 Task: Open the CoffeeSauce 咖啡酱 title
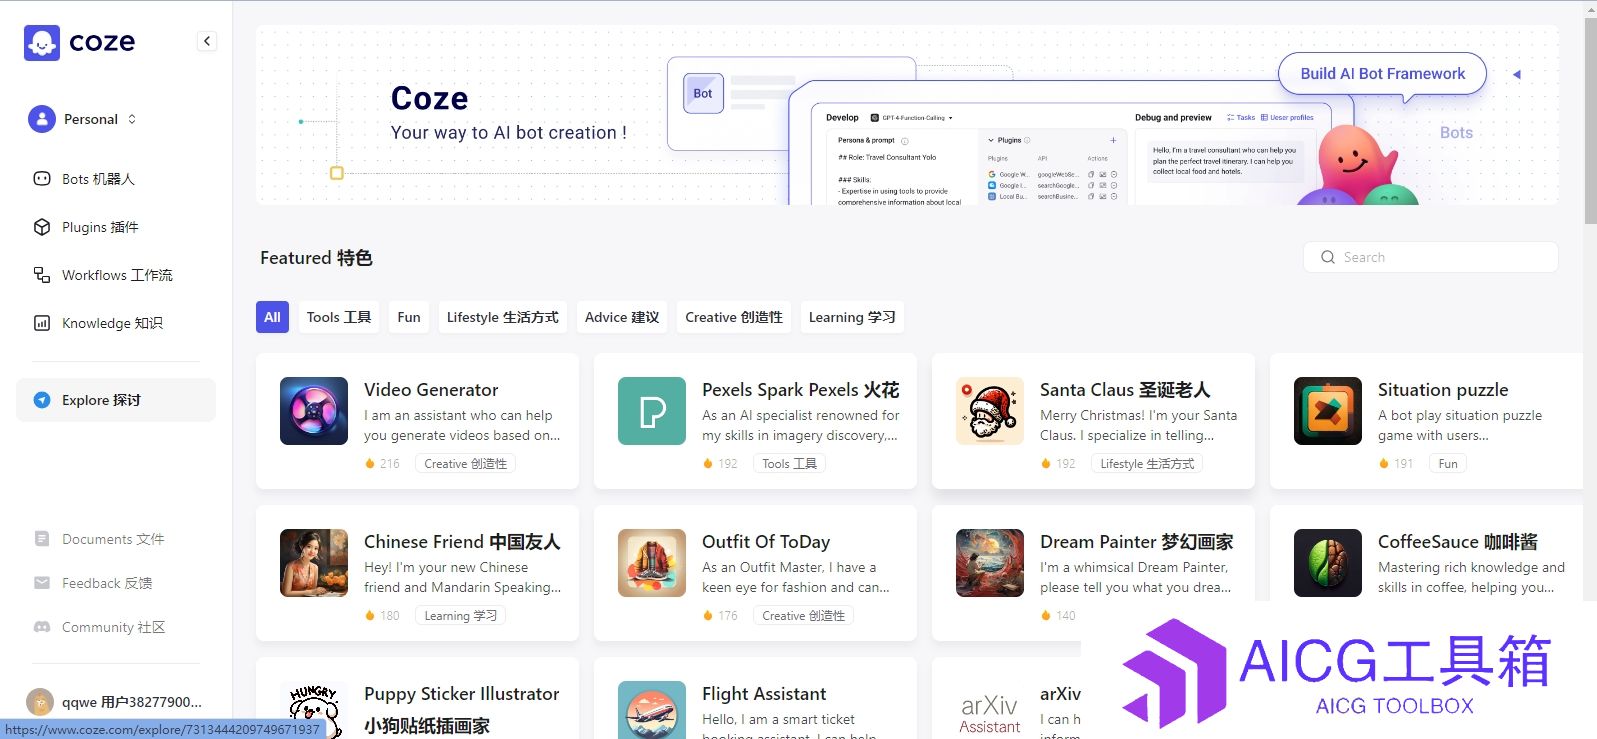point(1458,542)
